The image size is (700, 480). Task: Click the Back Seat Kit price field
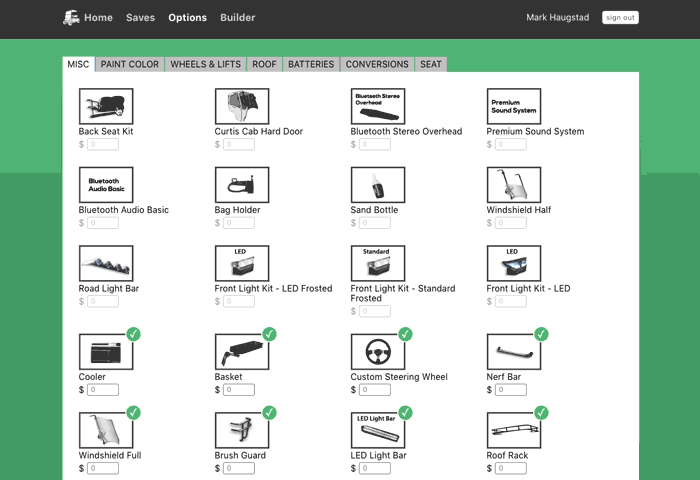103,144
